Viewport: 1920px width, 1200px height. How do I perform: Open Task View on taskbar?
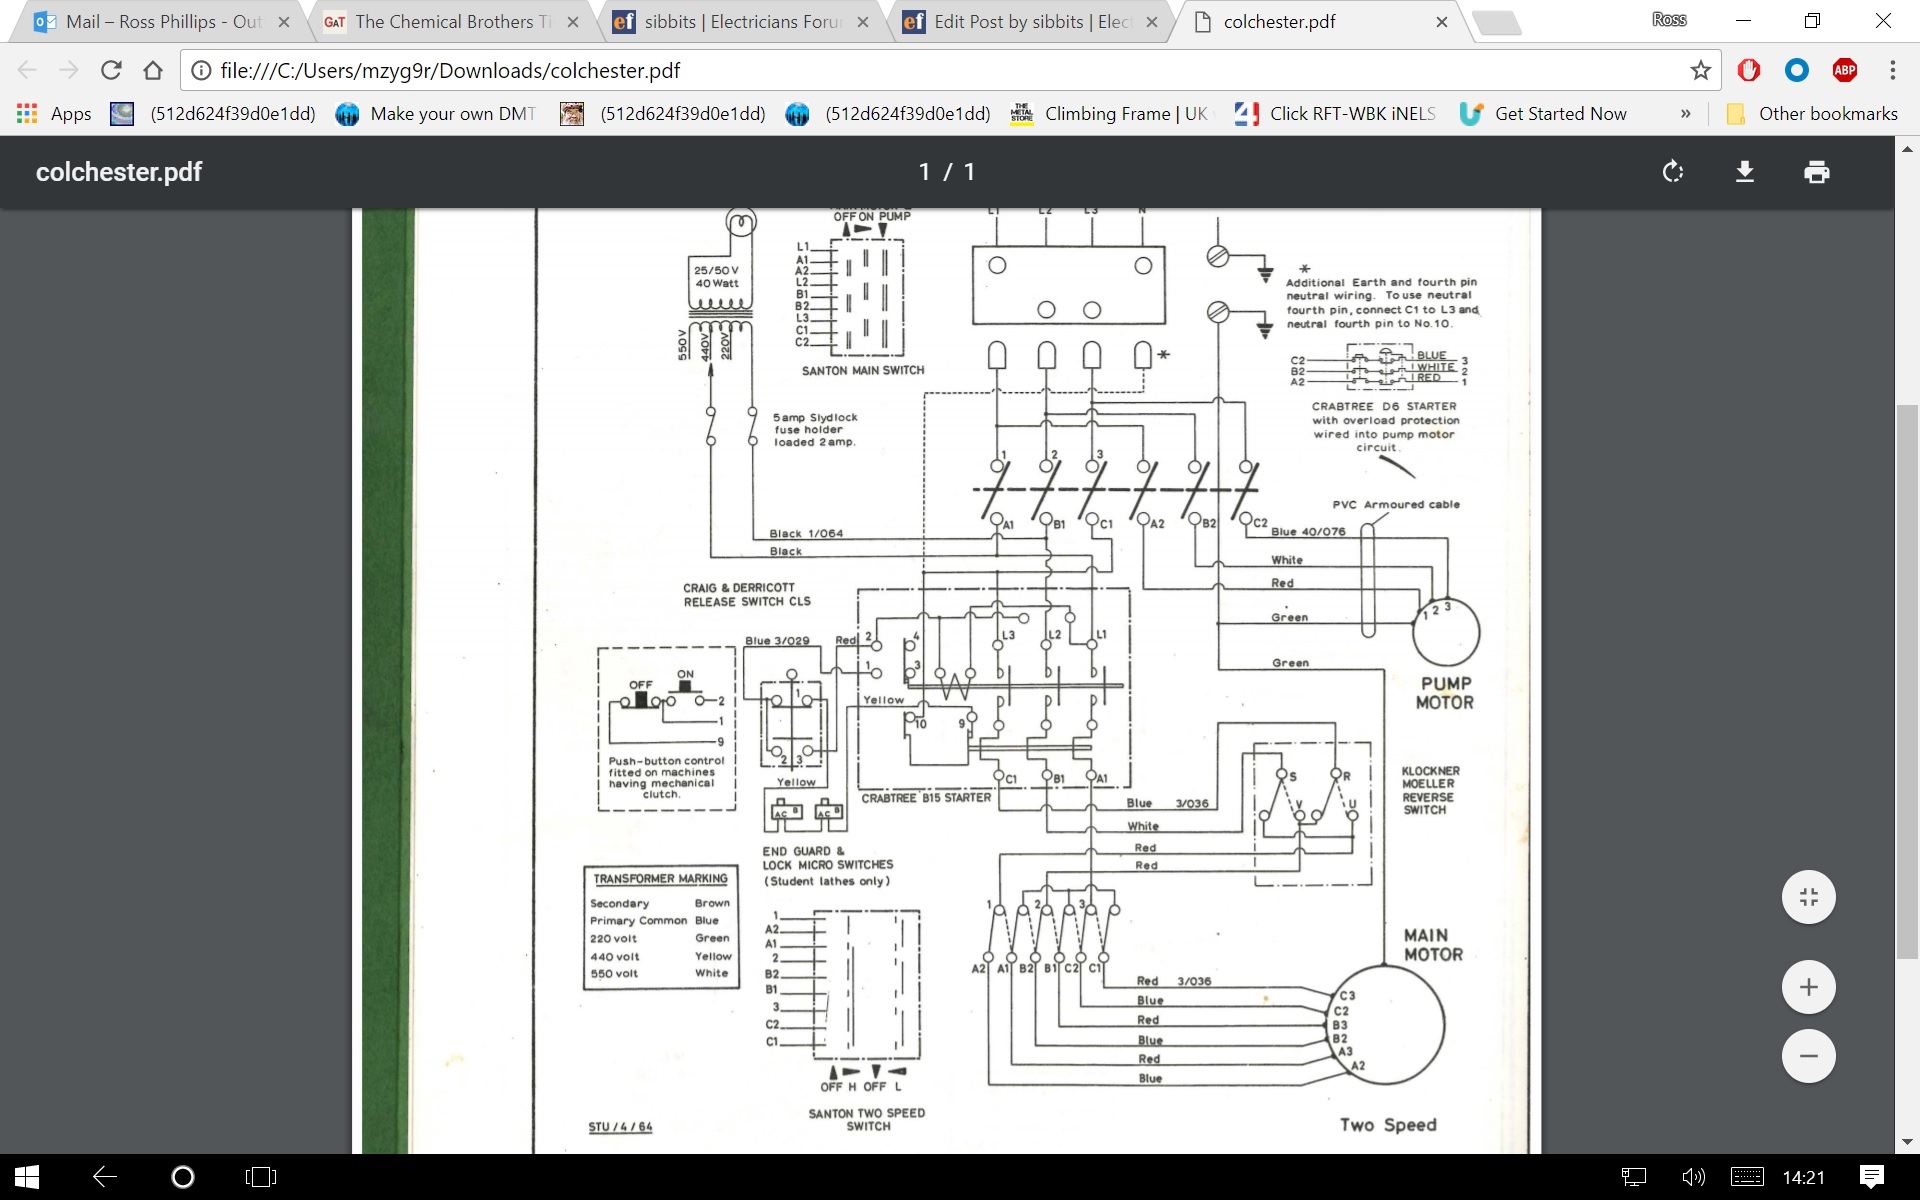pyautogui.click(x=260, y=1177)
